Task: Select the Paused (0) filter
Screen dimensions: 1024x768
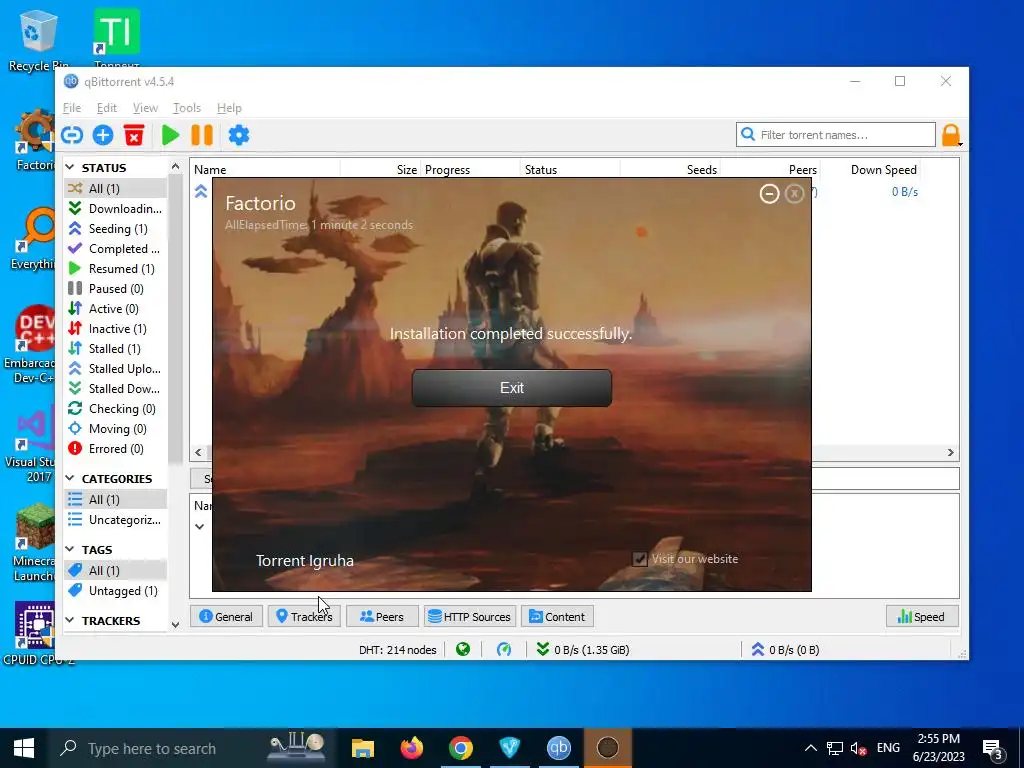Action: (116, 289)
